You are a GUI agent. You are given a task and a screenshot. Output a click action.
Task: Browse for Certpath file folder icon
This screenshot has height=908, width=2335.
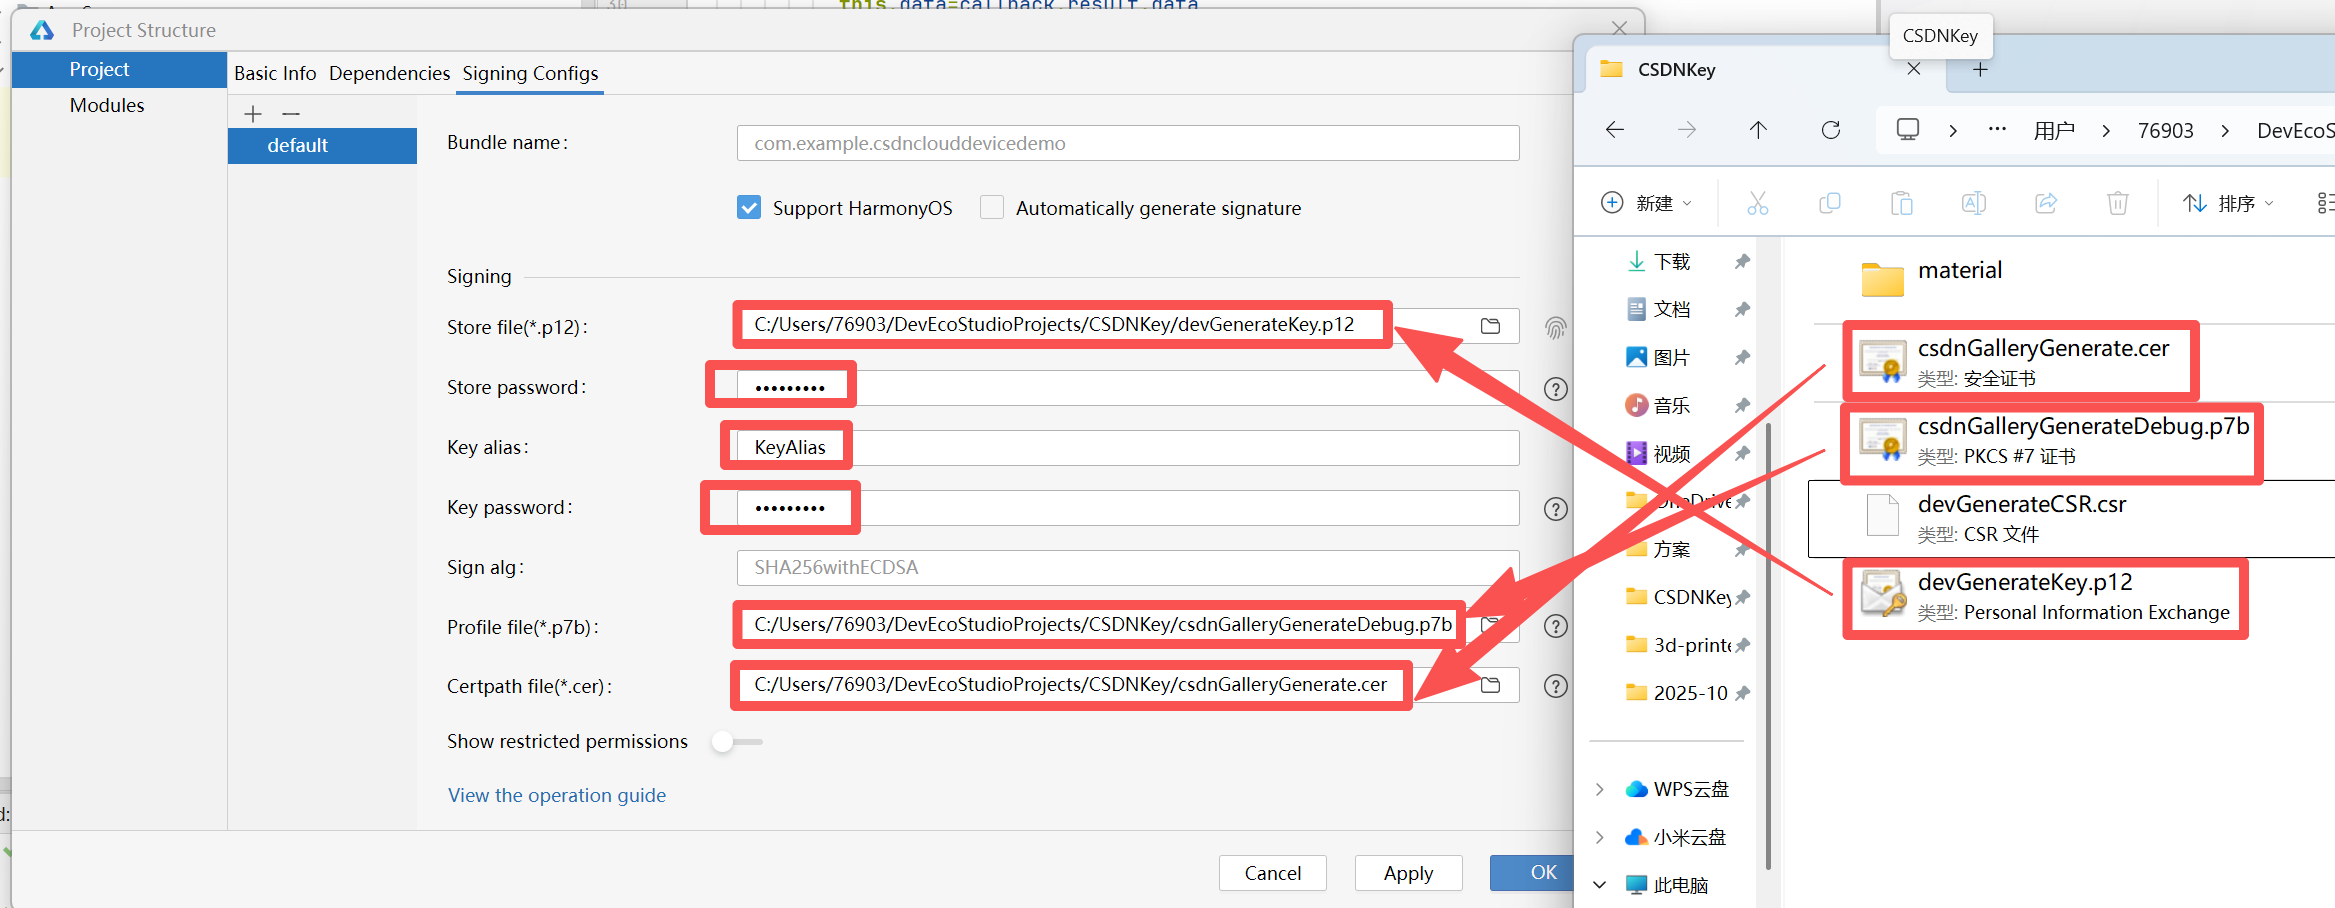point(1490,685)
